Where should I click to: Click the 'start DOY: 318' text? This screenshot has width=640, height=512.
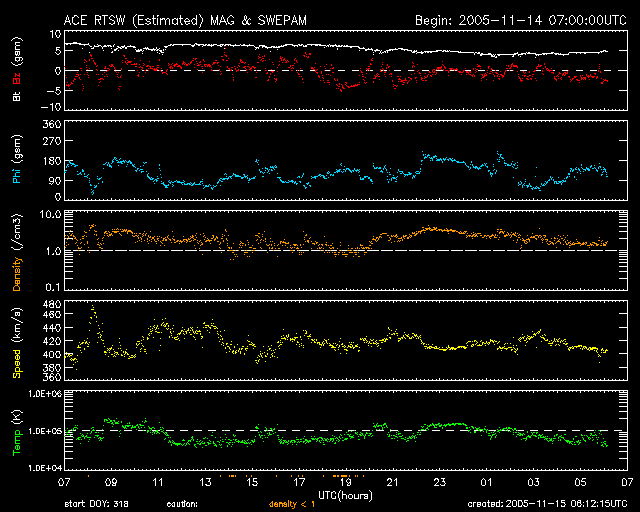pyautogui.click(x=96, y=504)
